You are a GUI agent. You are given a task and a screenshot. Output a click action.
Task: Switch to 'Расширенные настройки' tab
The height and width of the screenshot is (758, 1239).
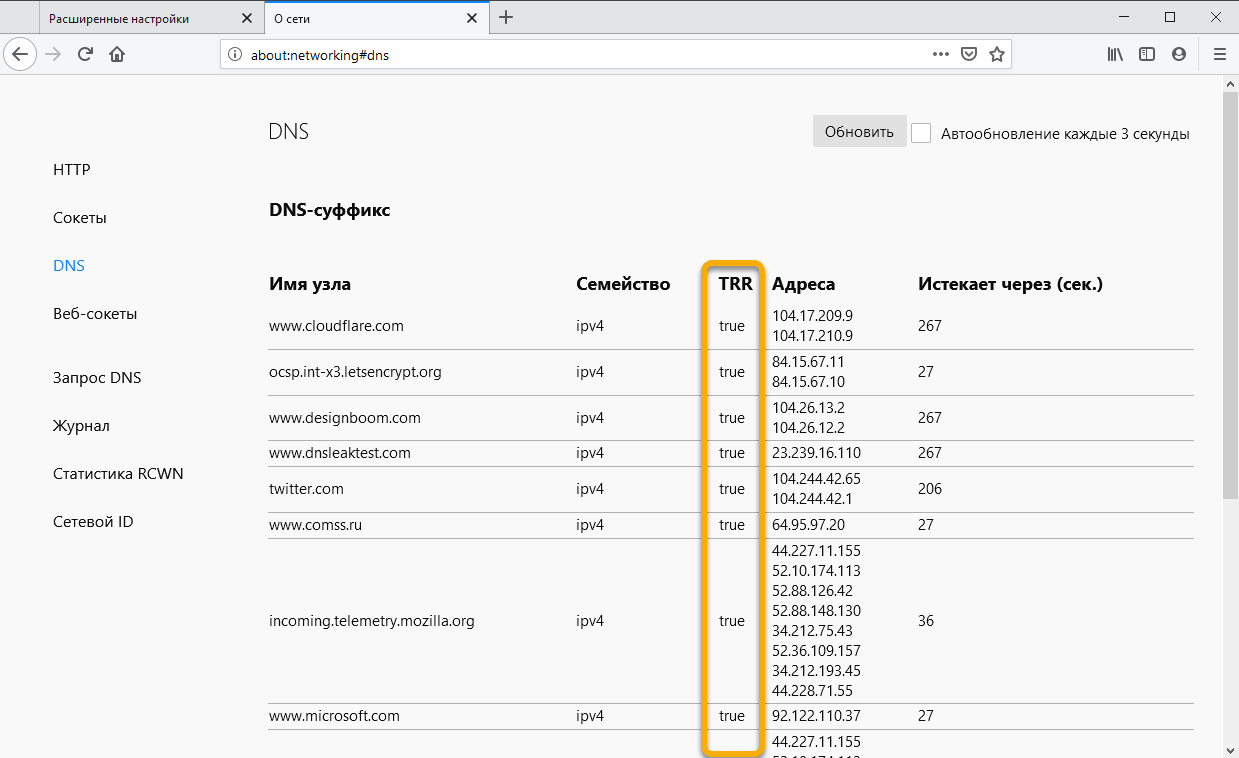151,19
